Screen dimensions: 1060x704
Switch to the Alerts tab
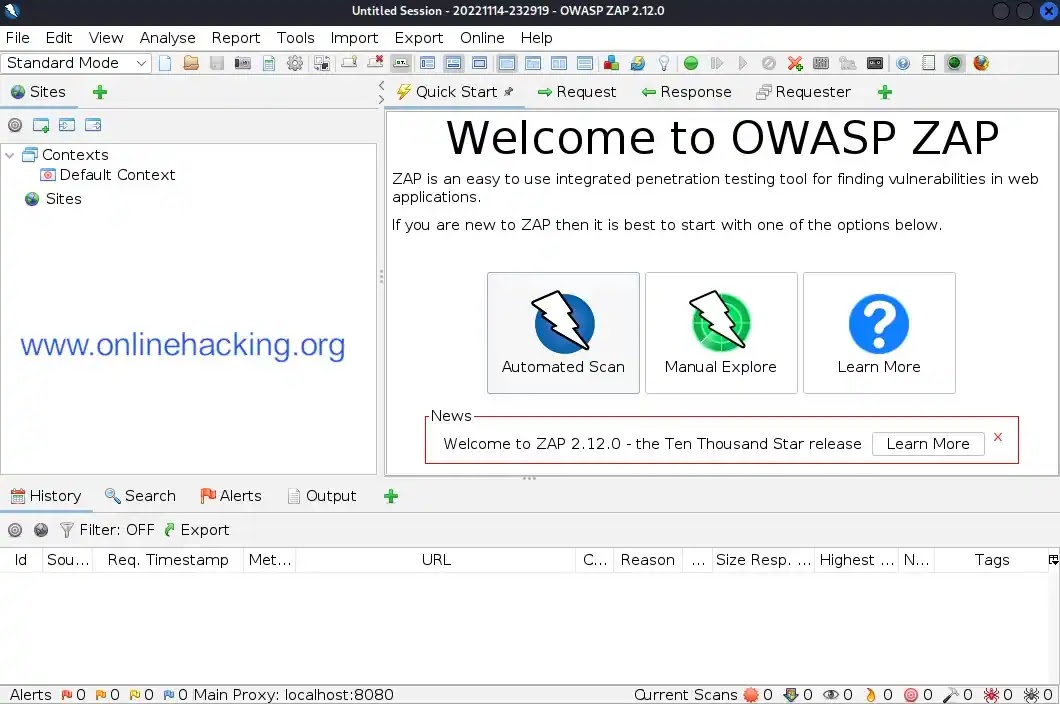[231, 496]
